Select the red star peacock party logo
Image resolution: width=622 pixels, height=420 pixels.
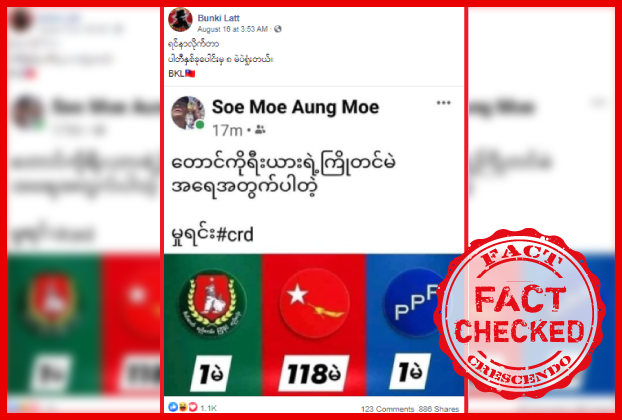pos(314,303)
